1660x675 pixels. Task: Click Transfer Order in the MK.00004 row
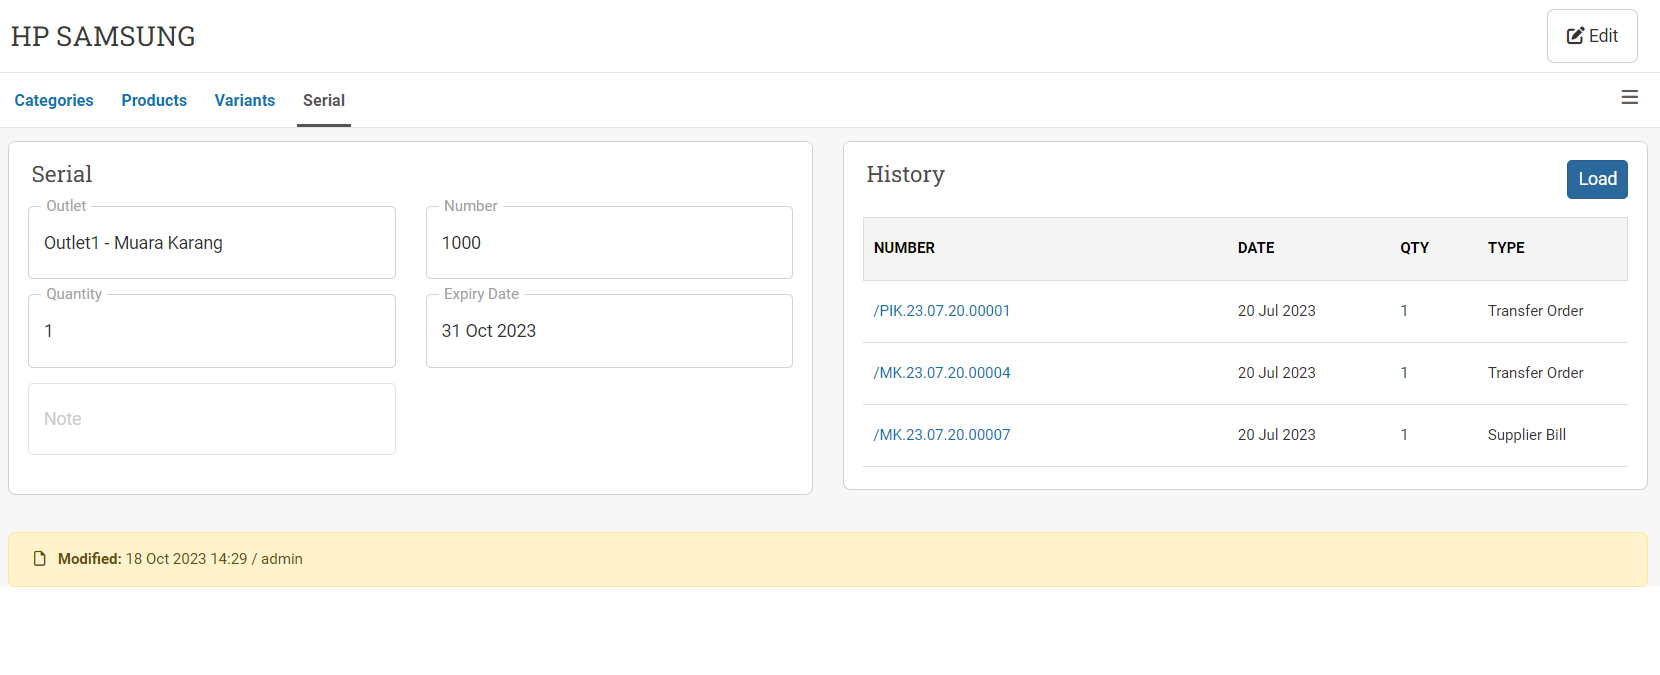(x=1535, y=373)
